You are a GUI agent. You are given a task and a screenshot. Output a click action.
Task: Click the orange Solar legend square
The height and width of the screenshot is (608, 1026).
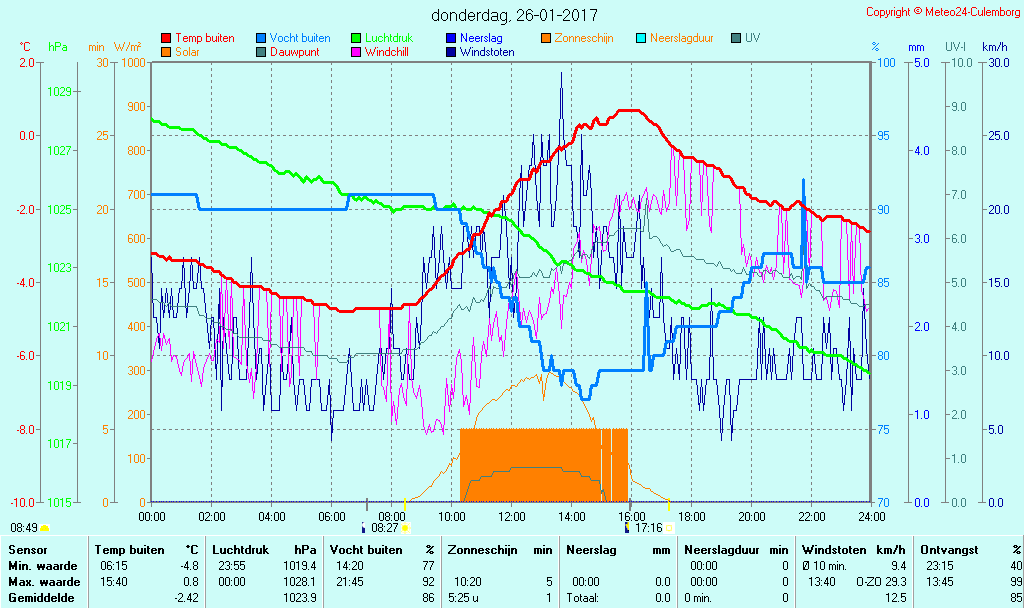(x=166, y=52)
